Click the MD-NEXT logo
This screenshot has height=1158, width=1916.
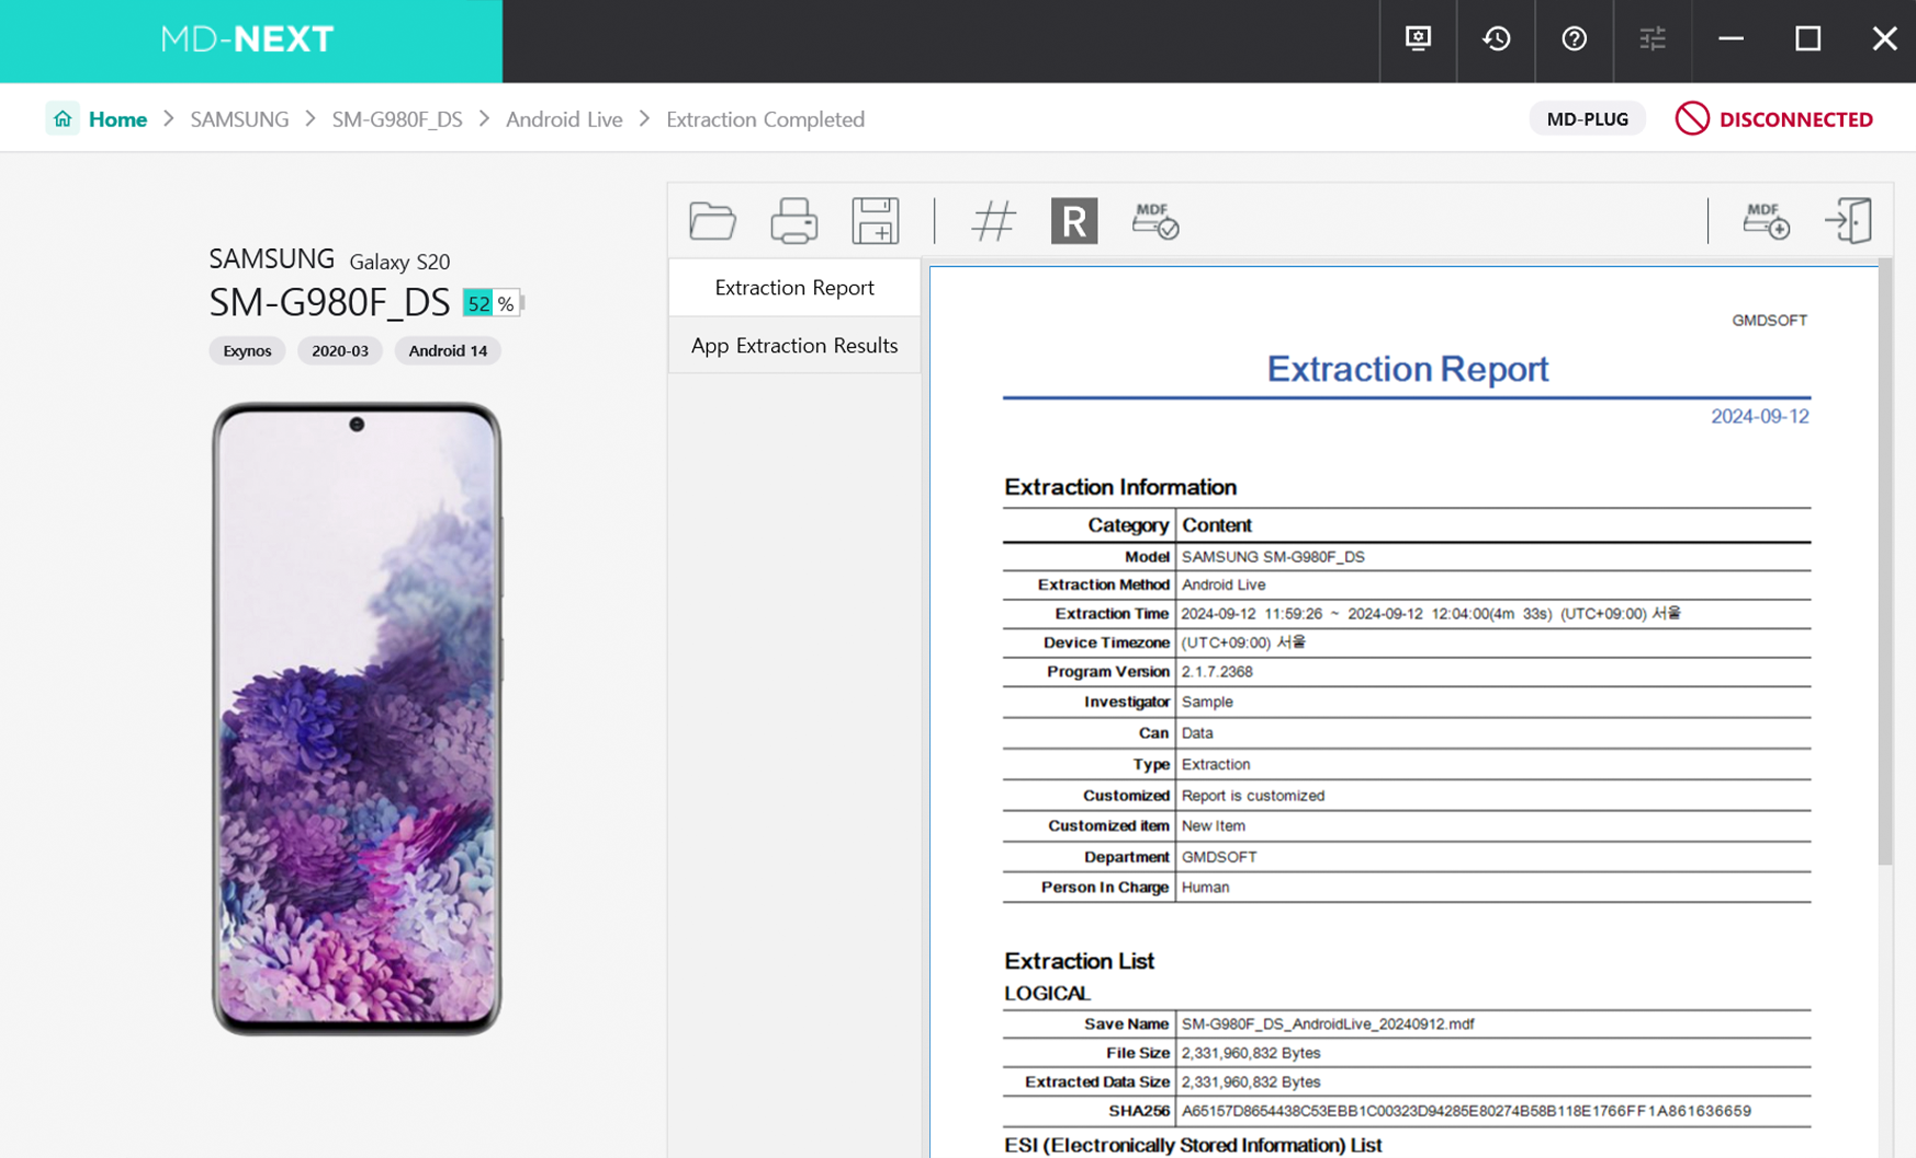pos(247,39)
